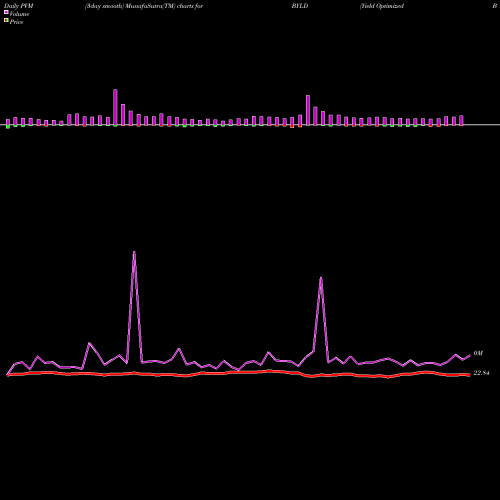This screenshot has height=500, width=500.
Task: Click the Volume legend color swatch
Action: (x=6, y=12)
